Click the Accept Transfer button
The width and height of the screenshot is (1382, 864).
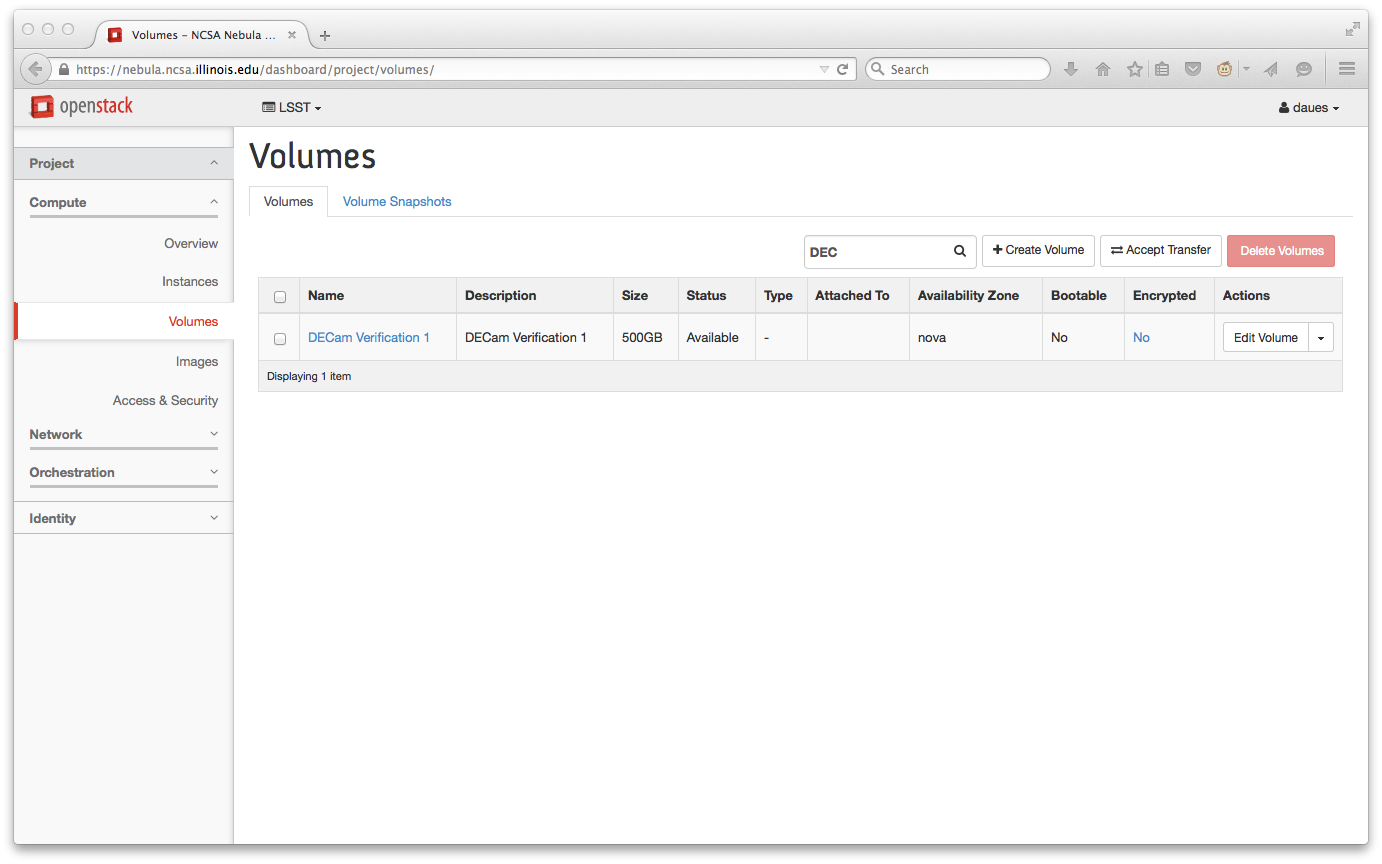click(1161, 250)
